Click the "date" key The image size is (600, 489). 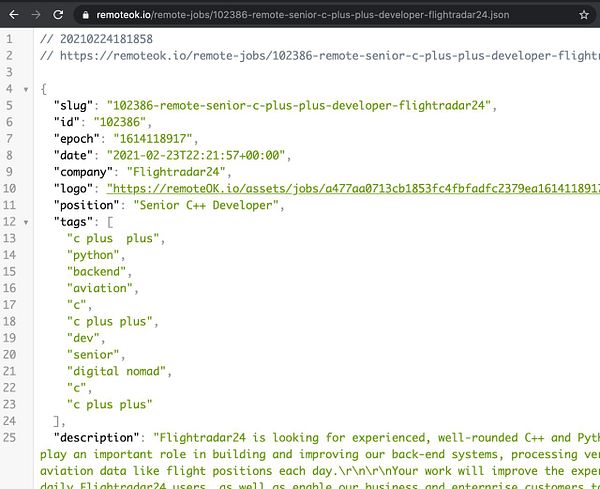coord(73,155)
